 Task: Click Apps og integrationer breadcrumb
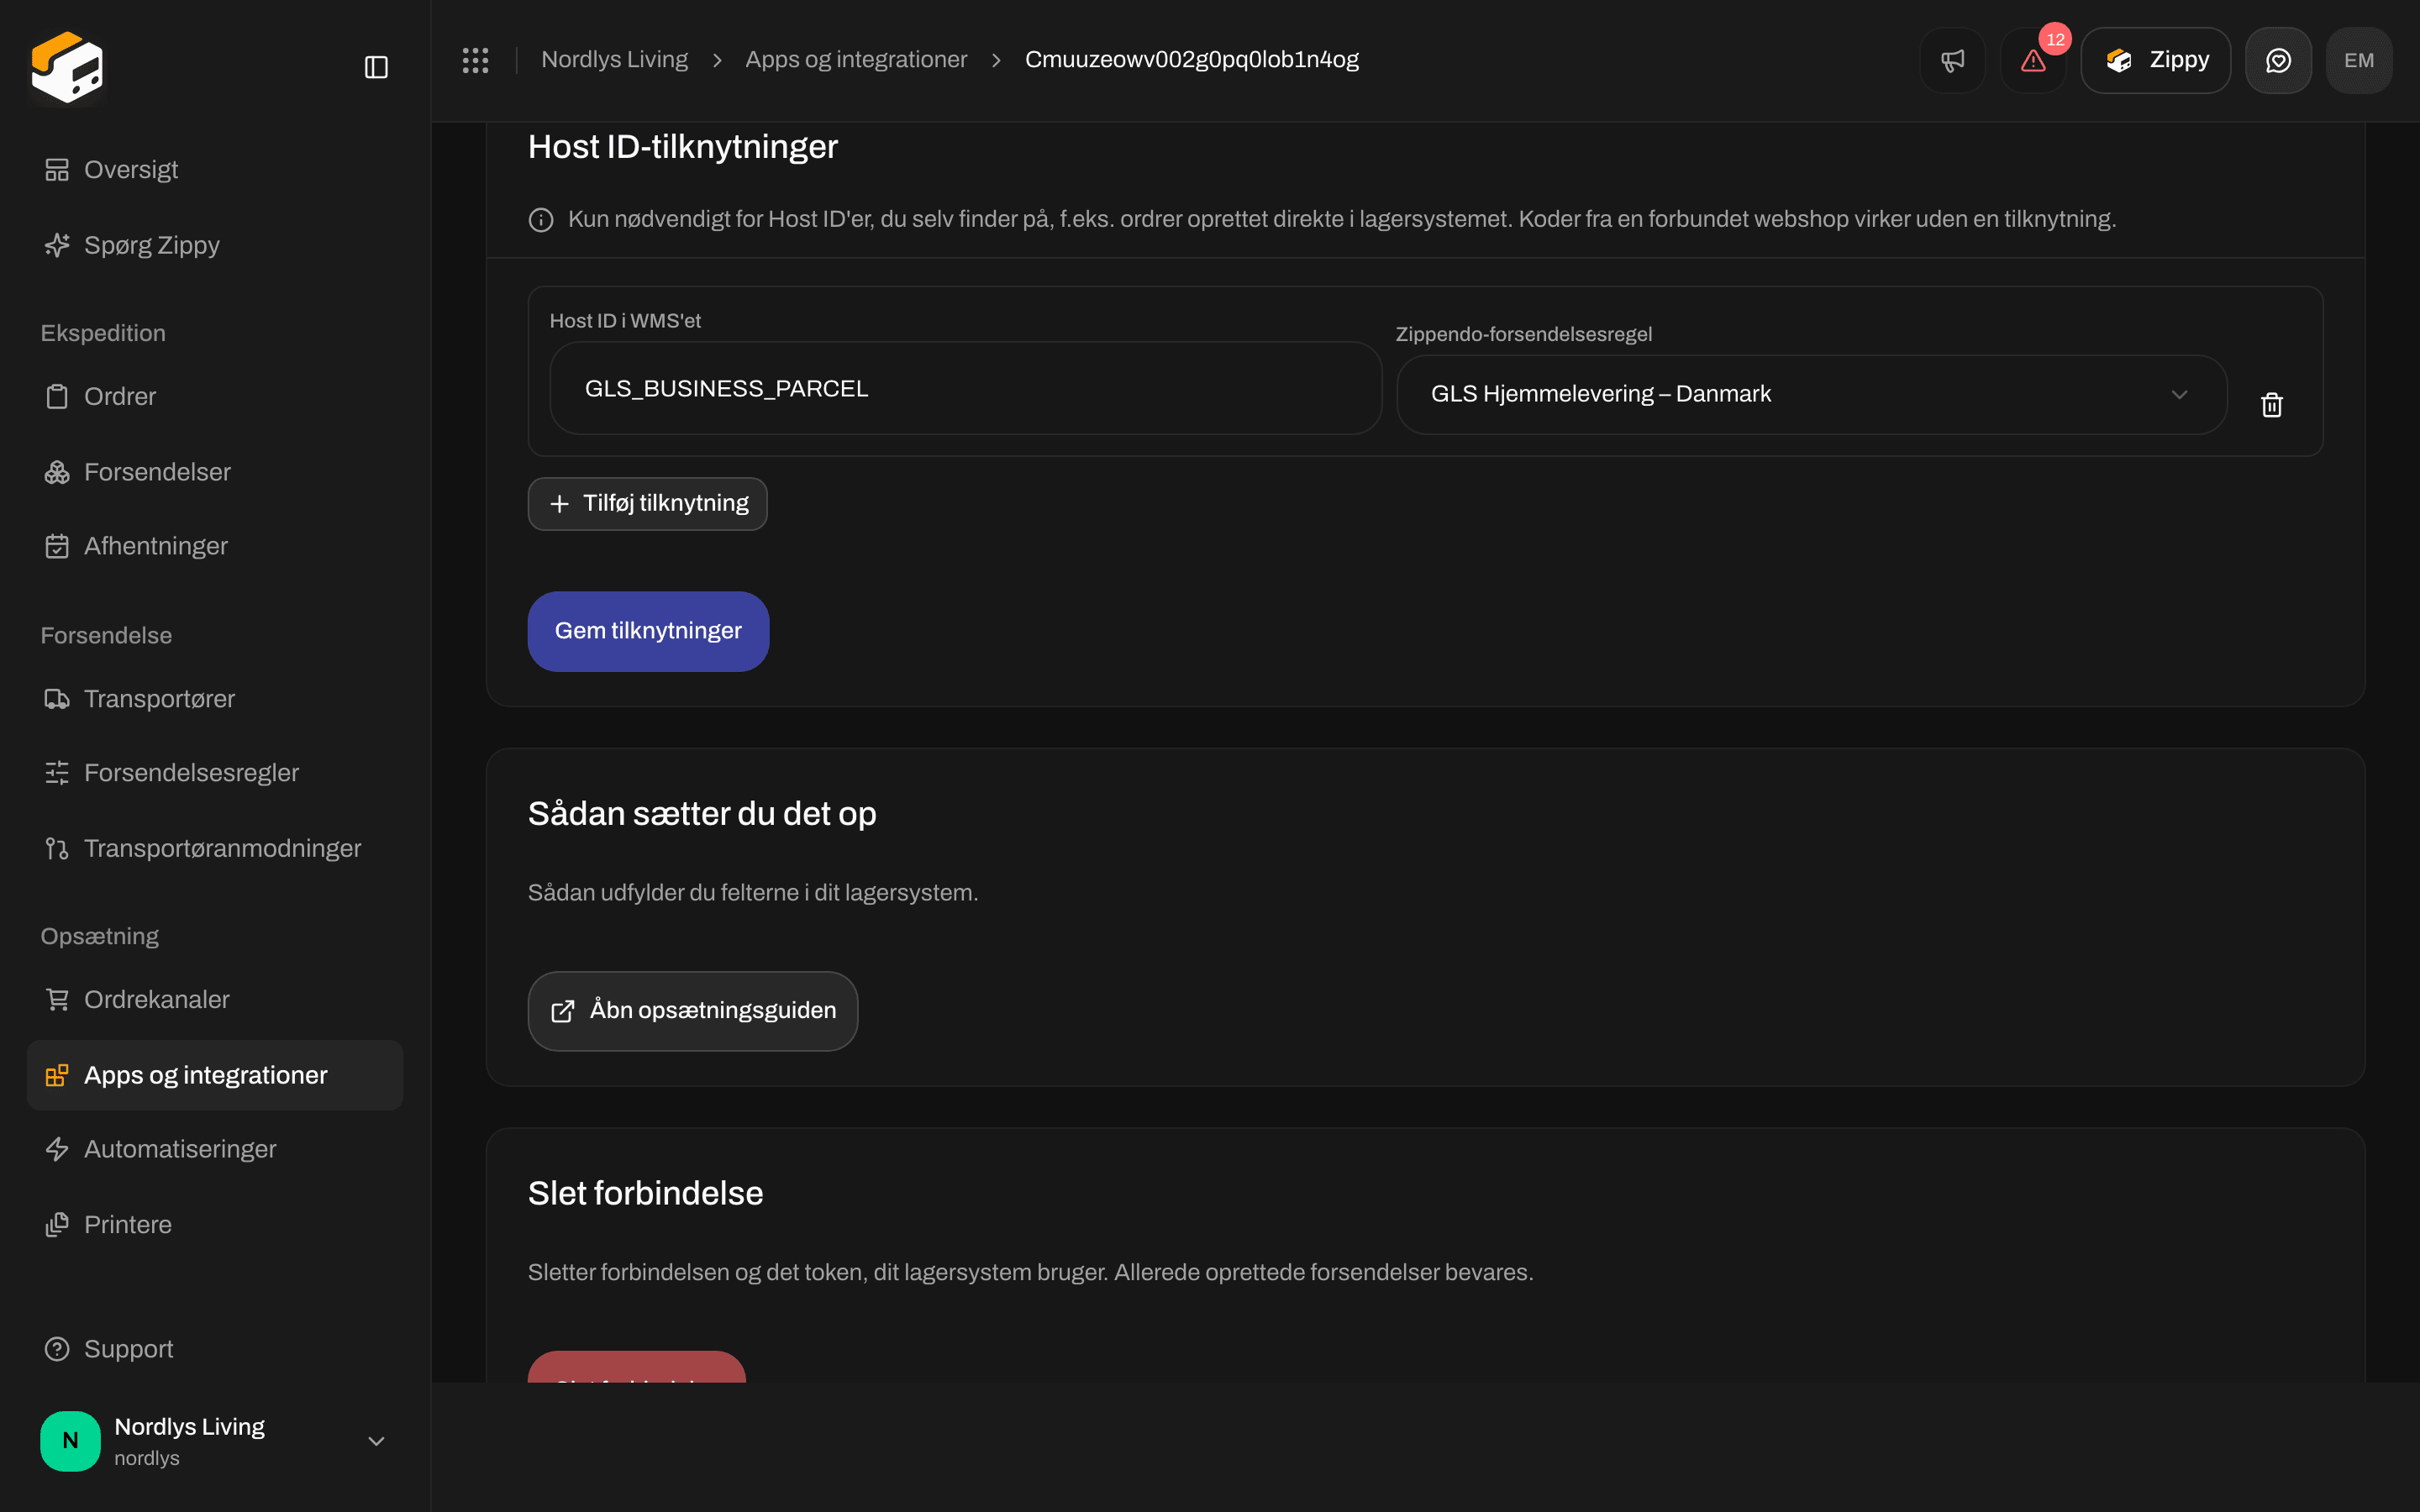click(856, 60)
